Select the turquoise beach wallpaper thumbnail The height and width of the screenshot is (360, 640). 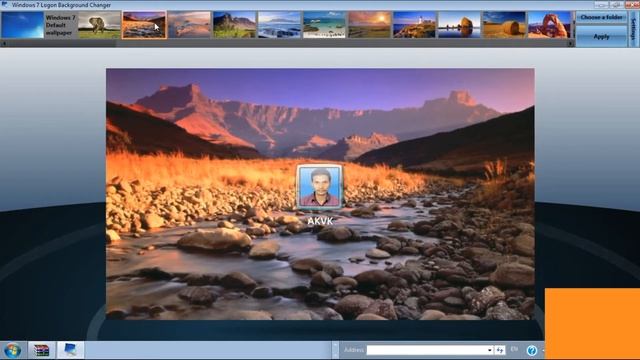pos(324,25)
